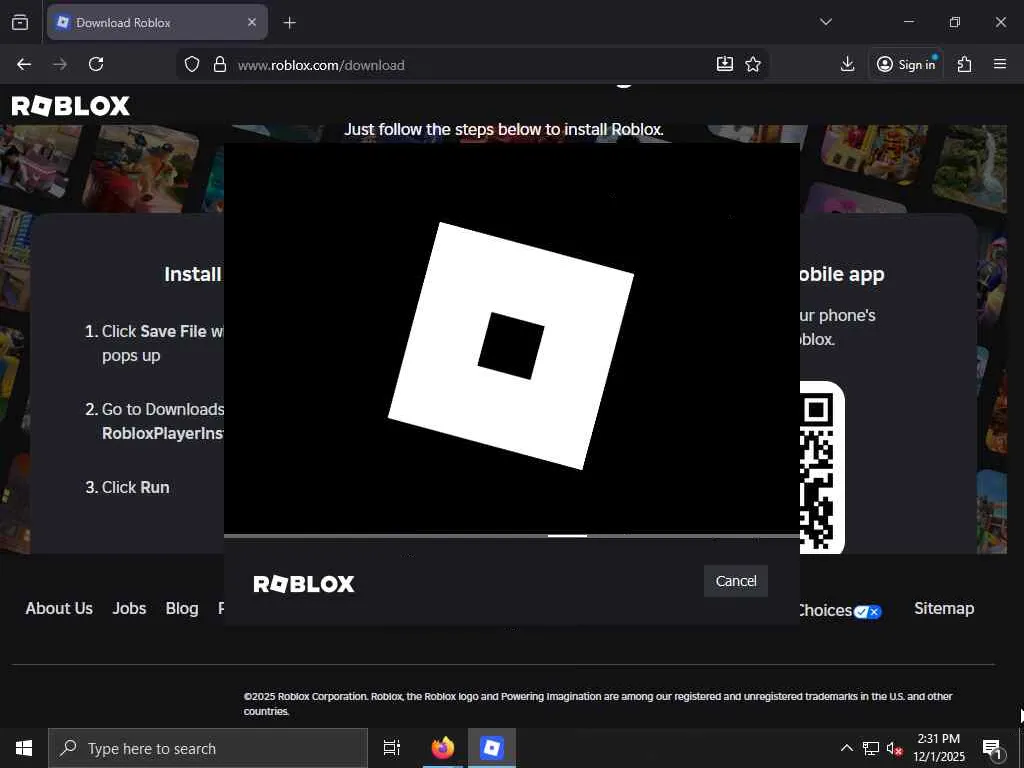Viewport: 1024px width, 768px height.
Task: Open the tracking protection shield icon
Action: tap(191, 64)
